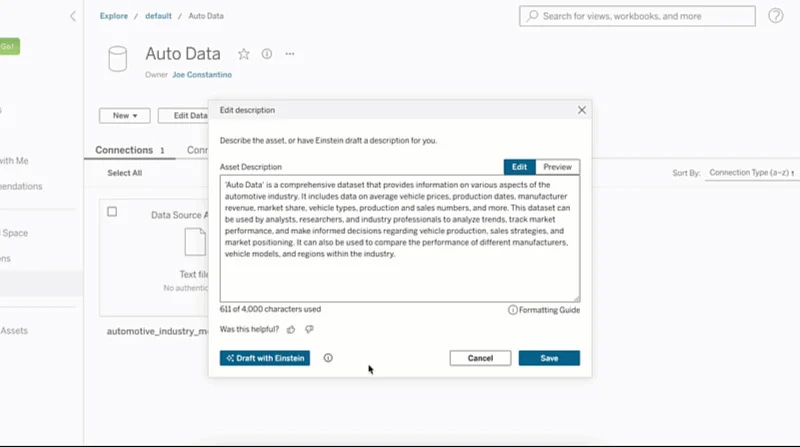Switch to the Preview toggle
This screenshot has width=800, height=447.
tap(557, 167)
